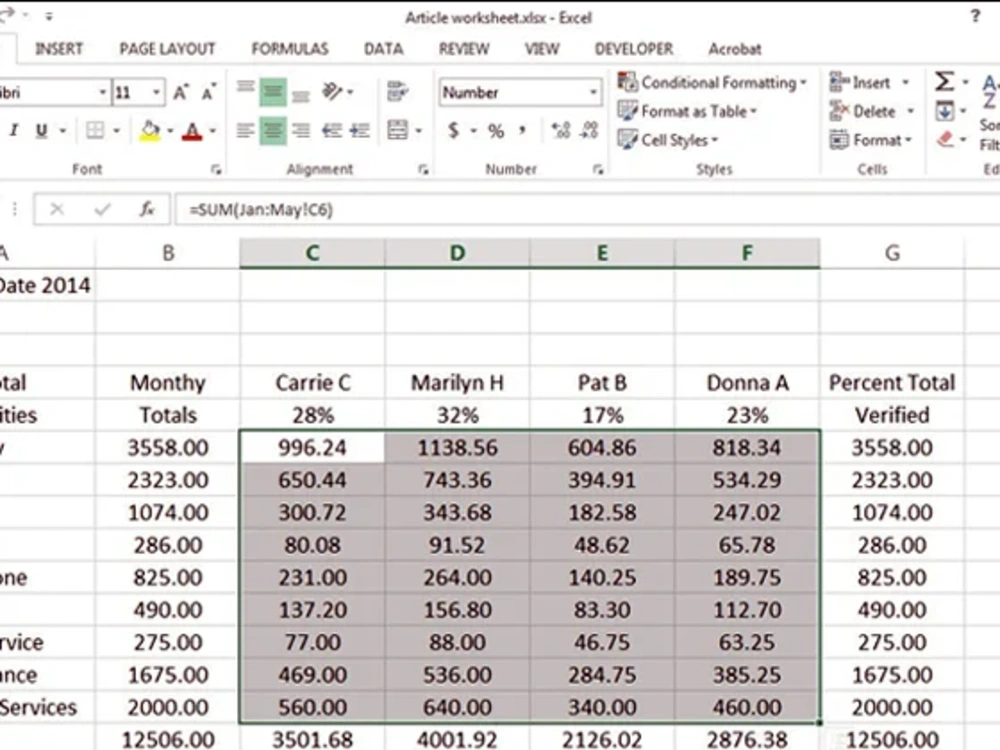This screenshot has height=750, width=1000.
Task: Open Alignment dialog launcher
Action: (x=423, y=169)
